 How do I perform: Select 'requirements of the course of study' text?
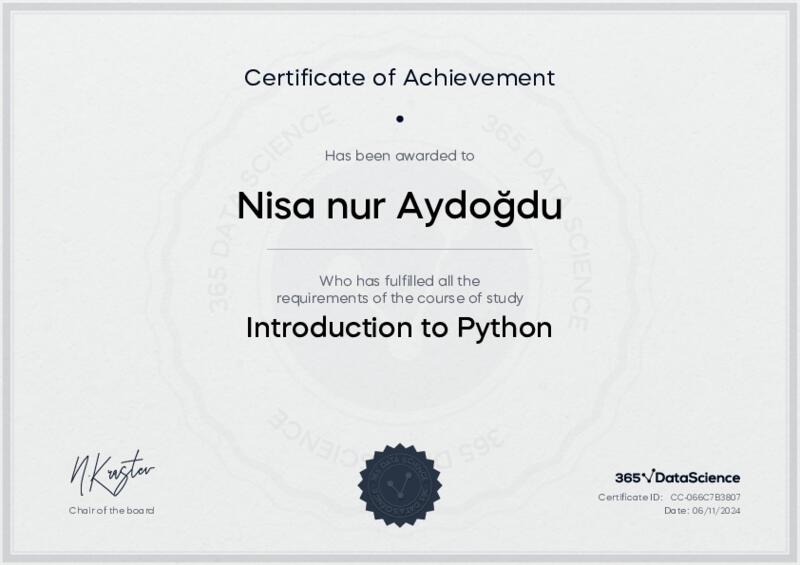pyautogui.click(x=399, y=297)
